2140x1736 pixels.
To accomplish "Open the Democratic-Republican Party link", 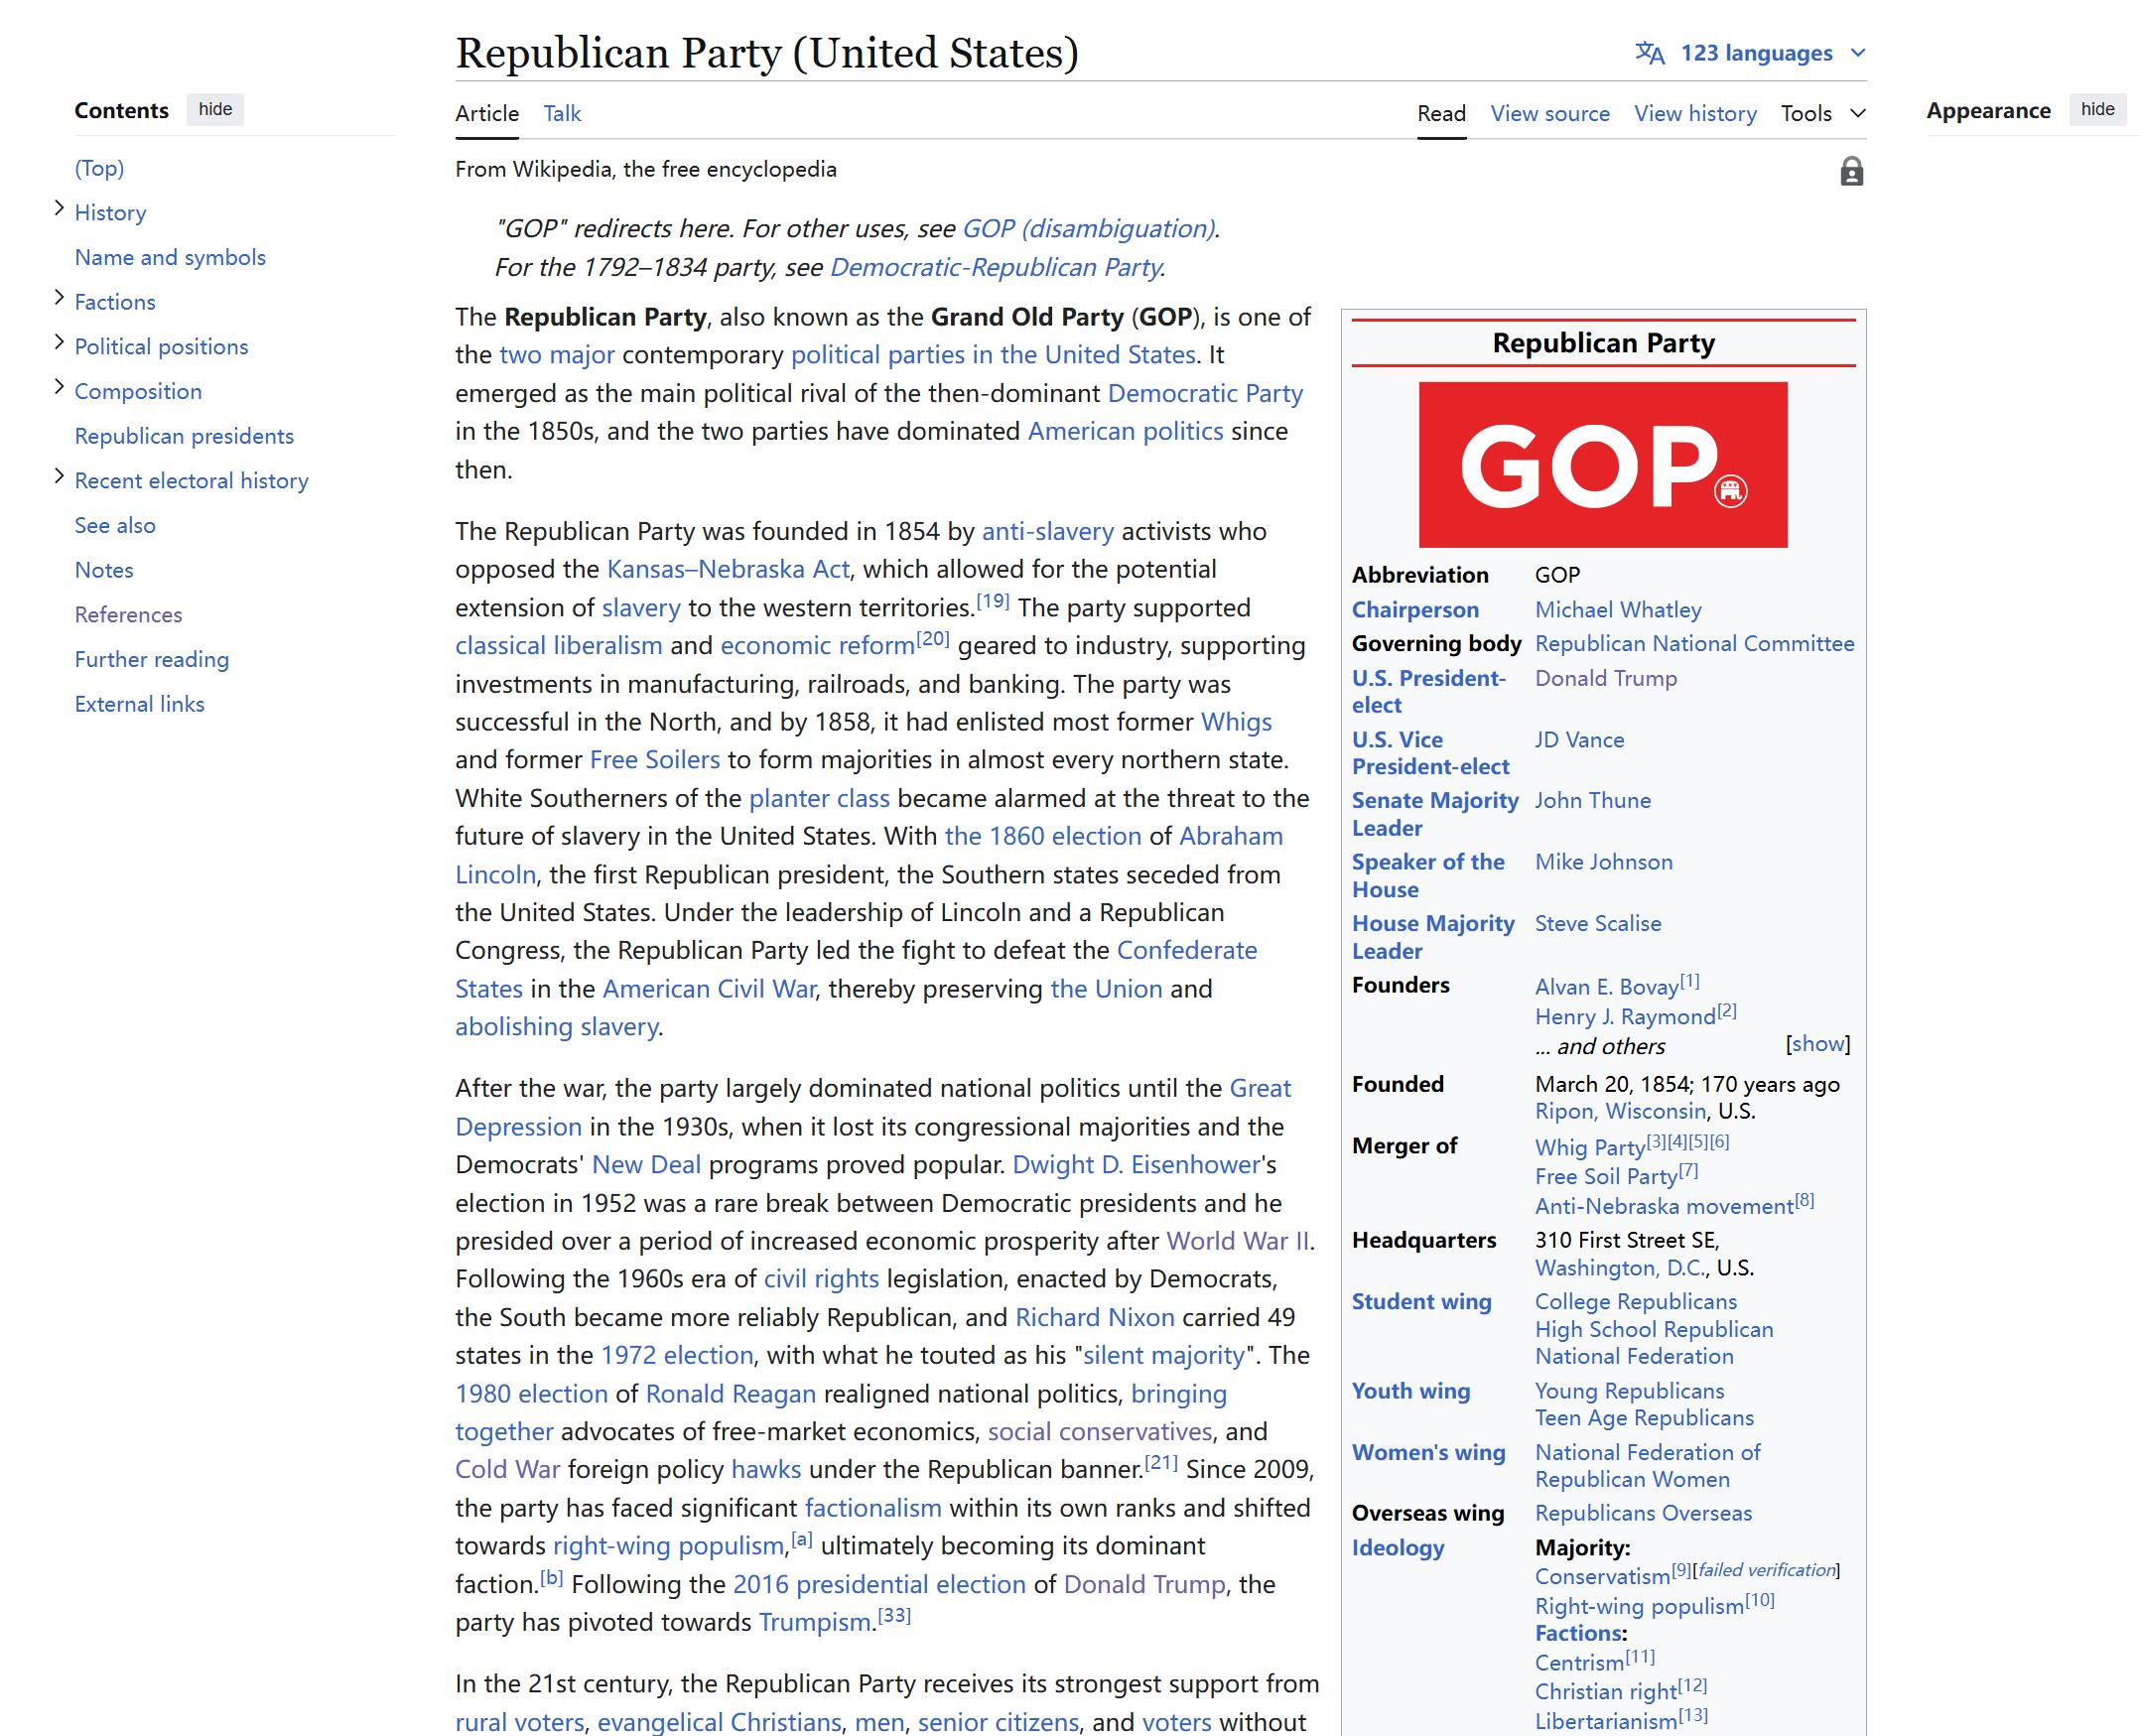I will click(995, 268).
